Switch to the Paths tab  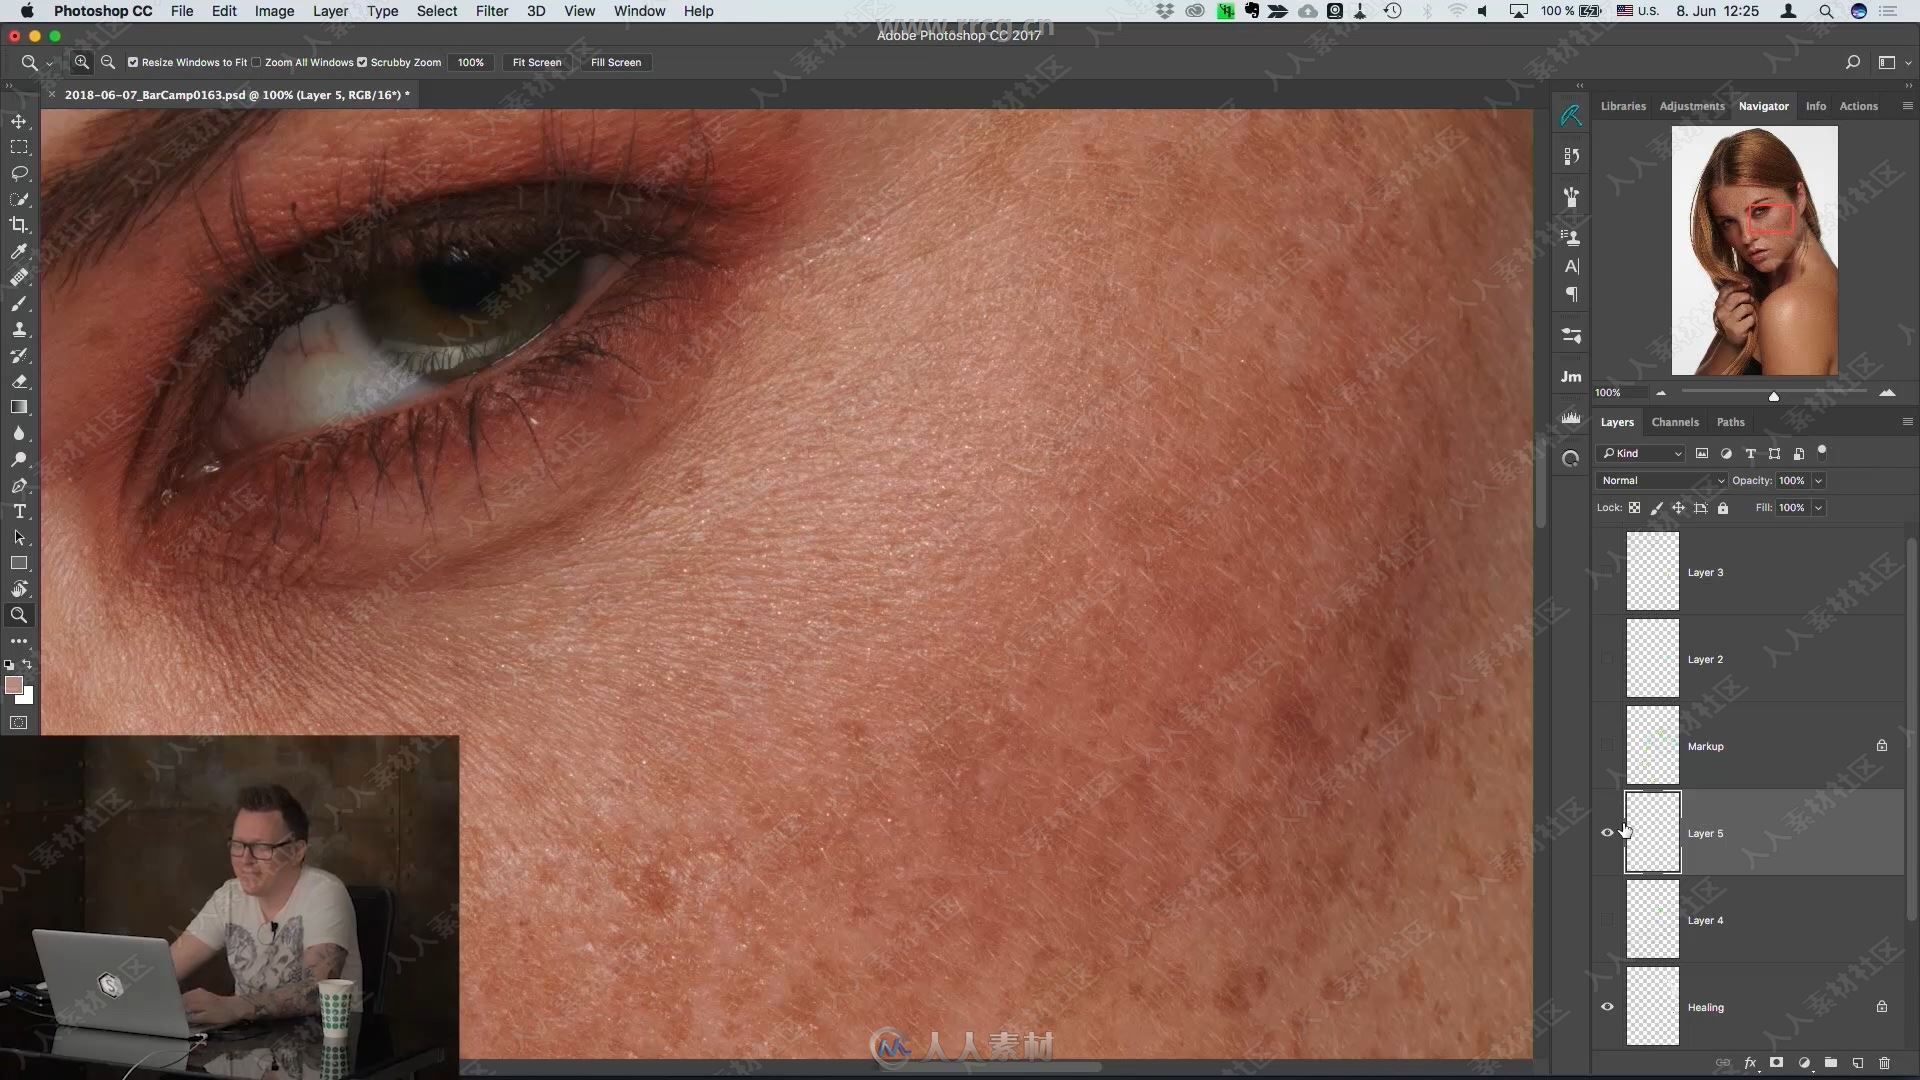pyautogui.click(x=1730, y=422)
